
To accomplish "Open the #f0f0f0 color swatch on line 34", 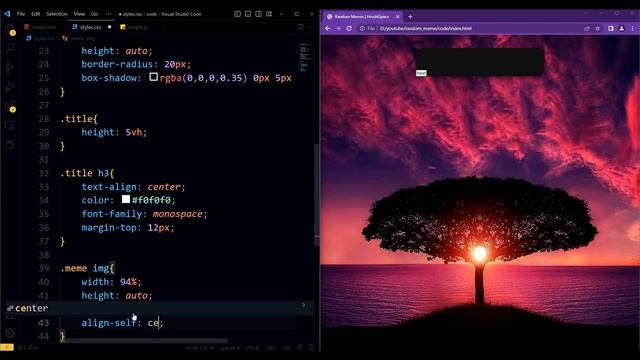I will point(126,199).
